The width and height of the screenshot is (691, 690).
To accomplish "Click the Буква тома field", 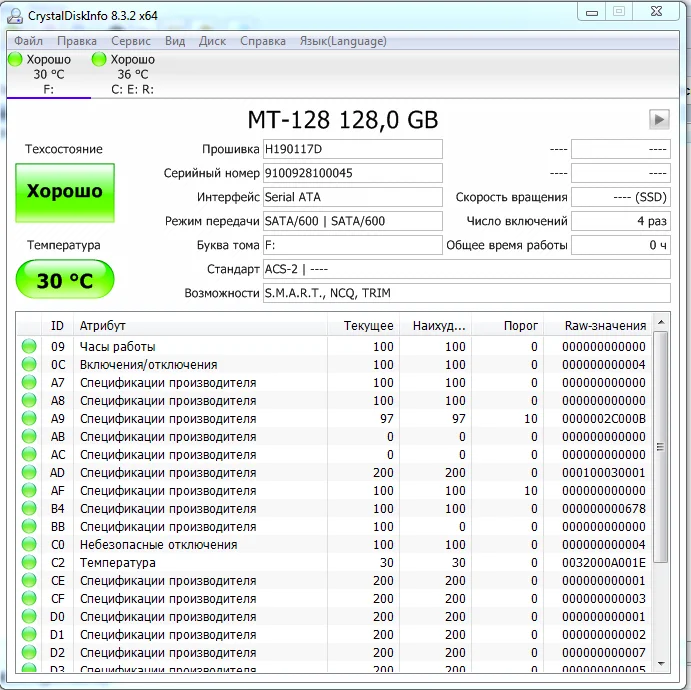I will click(x=353, y=245).
